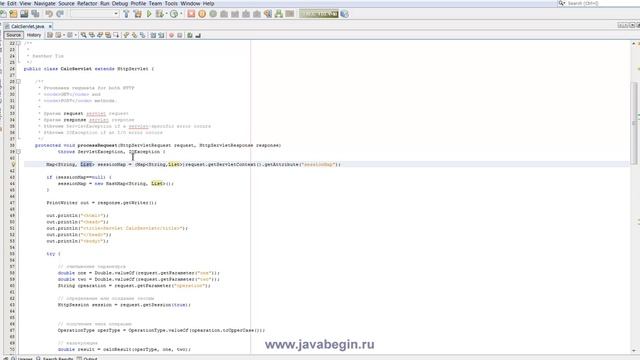
Task: Click the Find Selection magnifier icon in editor toolbar
Action: (x=83, y=35)
